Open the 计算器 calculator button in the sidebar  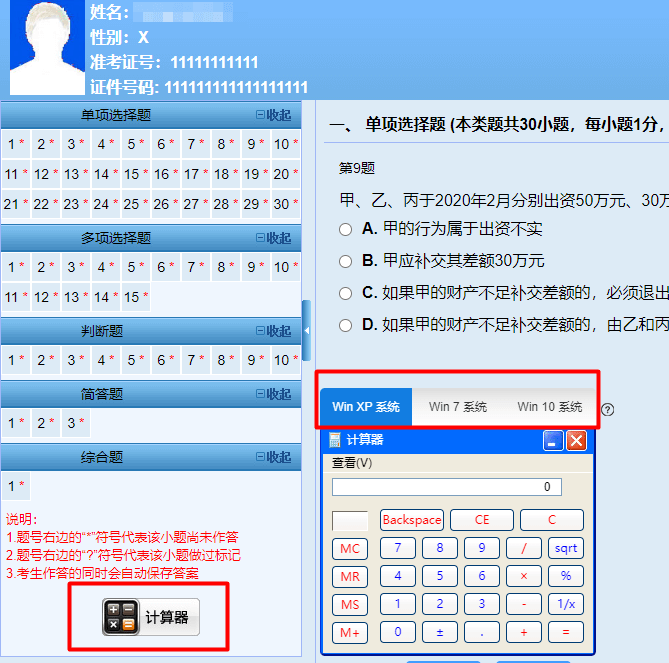(x=151, y=617)
